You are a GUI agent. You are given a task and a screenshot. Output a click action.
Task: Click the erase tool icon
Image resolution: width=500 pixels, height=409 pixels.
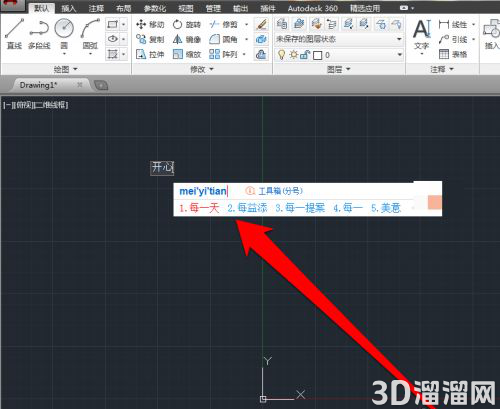(261, 24)
